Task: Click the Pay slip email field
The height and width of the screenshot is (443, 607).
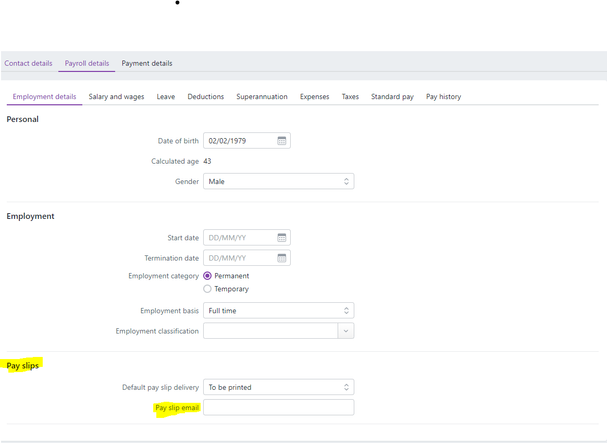Action: click(x=278, y=408)
